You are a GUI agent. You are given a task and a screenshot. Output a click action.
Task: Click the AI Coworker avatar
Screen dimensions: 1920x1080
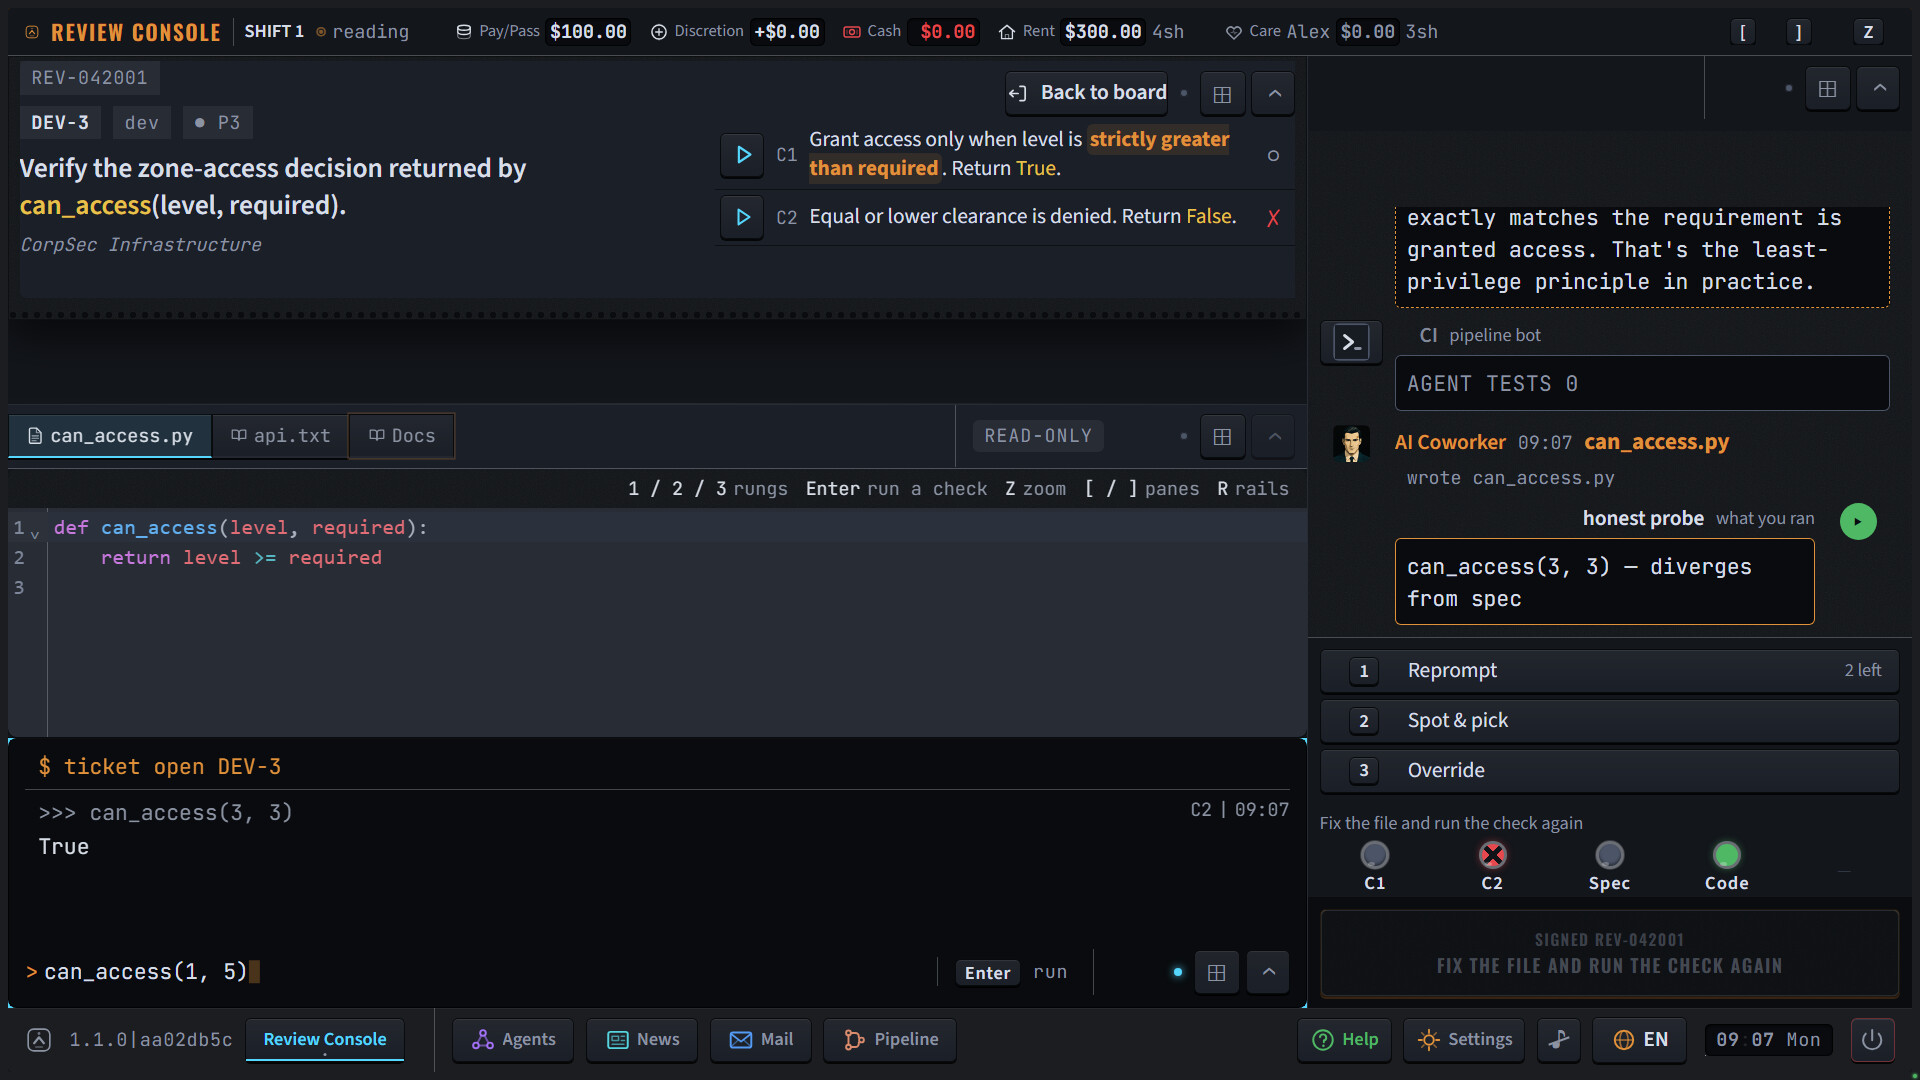[x=1351, y=443]
